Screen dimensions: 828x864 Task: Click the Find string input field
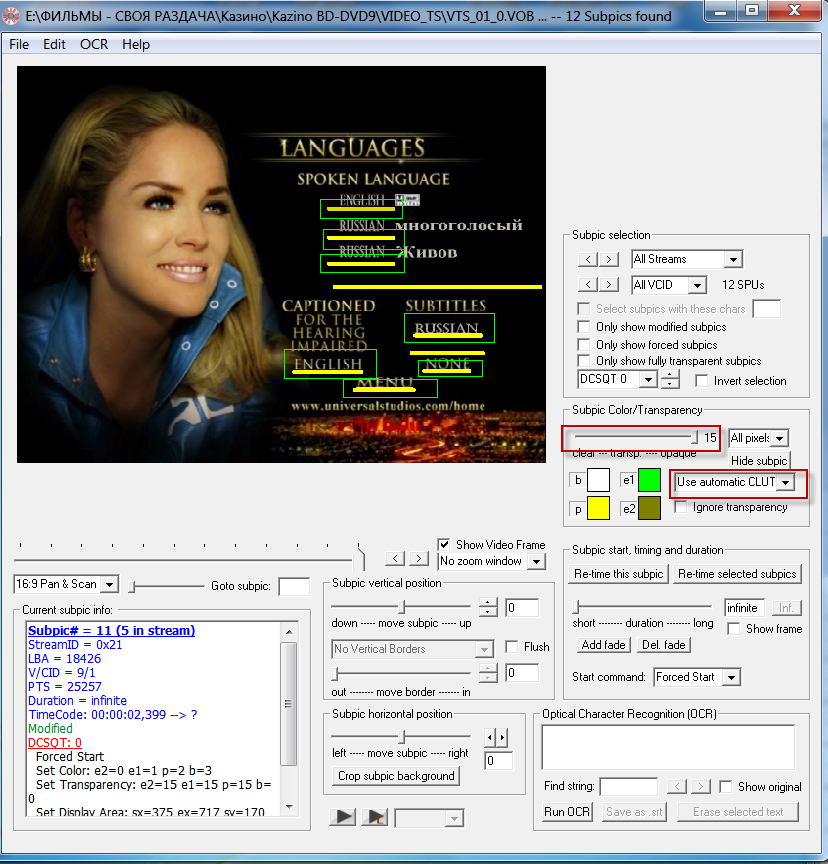point(629,786)
